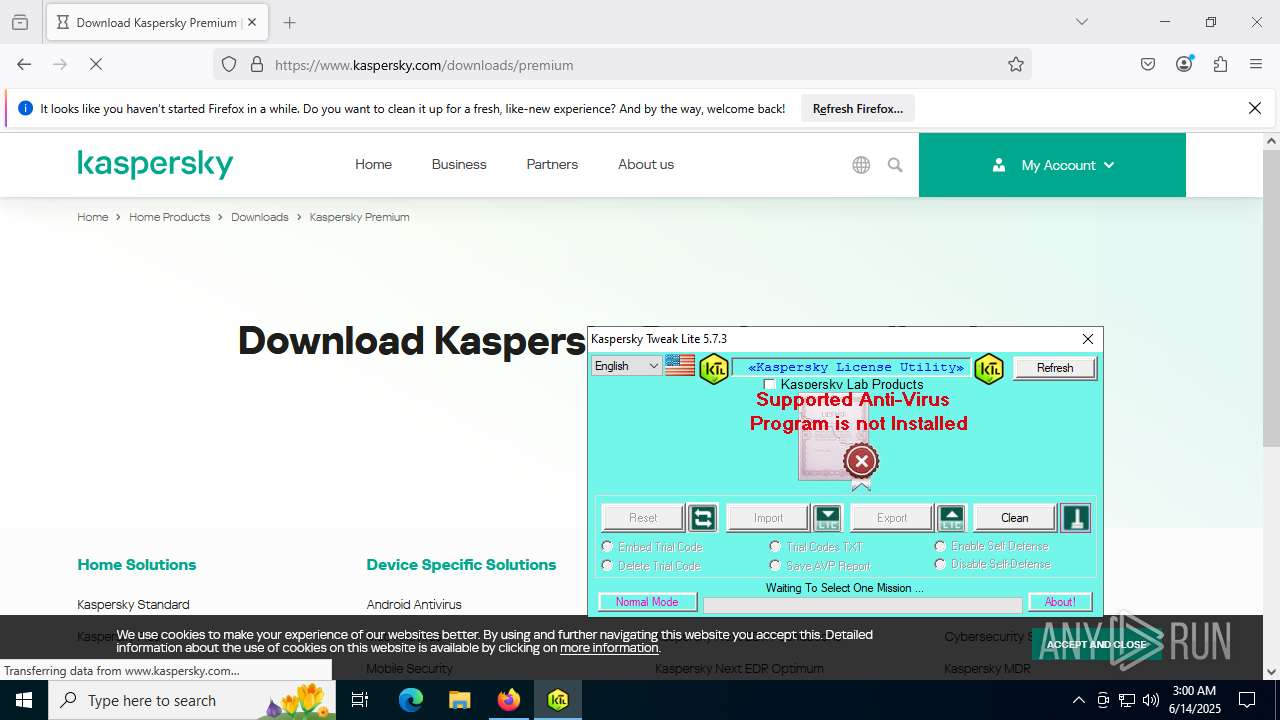Open Firefox extensions puzzle icon
The height and width of the screenshot is (720, 1280).
point(1220,64)
